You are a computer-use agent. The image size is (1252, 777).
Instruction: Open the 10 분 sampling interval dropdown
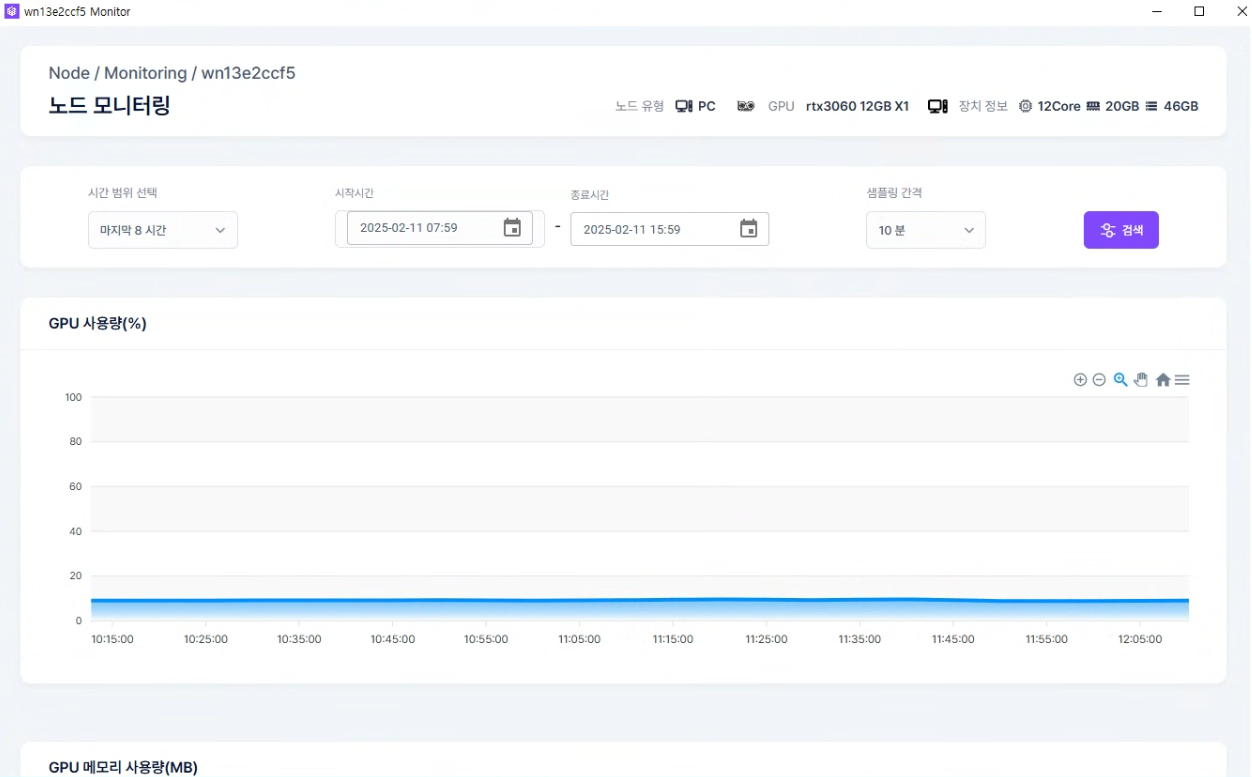tap(925, 230)
